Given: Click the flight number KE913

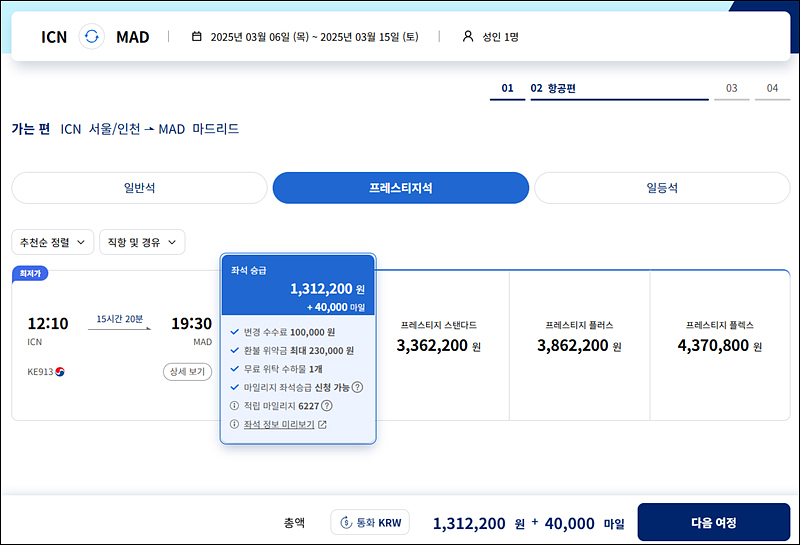Looking at the screenshot, I should tap(40, 371).
